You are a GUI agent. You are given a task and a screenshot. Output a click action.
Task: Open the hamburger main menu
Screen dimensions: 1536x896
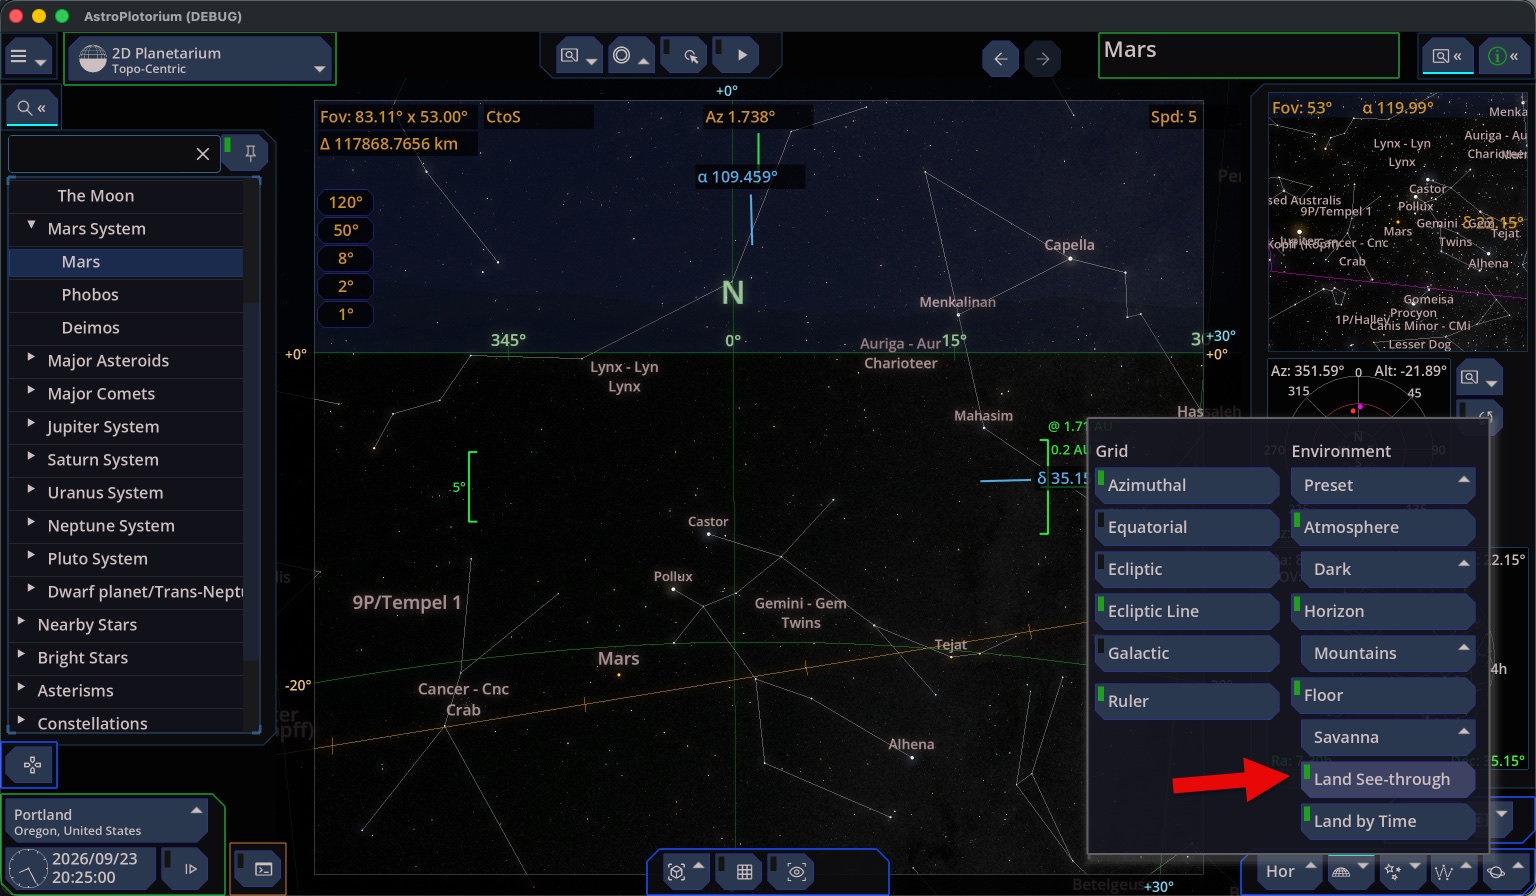click(27, 58)
